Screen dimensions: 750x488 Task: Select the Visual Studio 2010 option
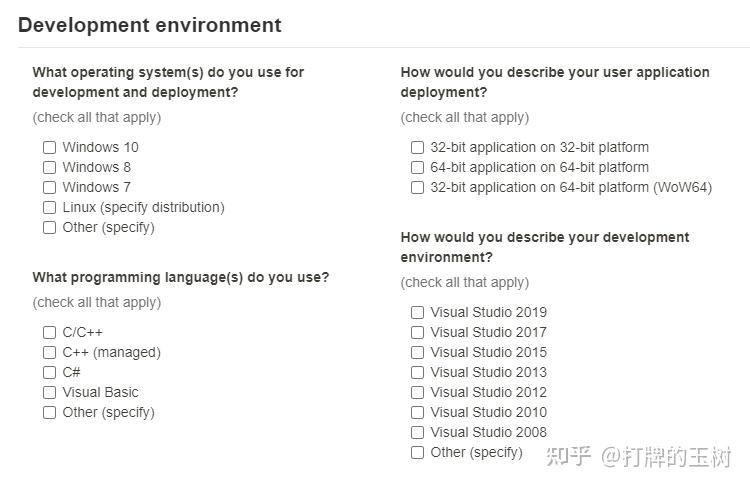coord(417,412)
